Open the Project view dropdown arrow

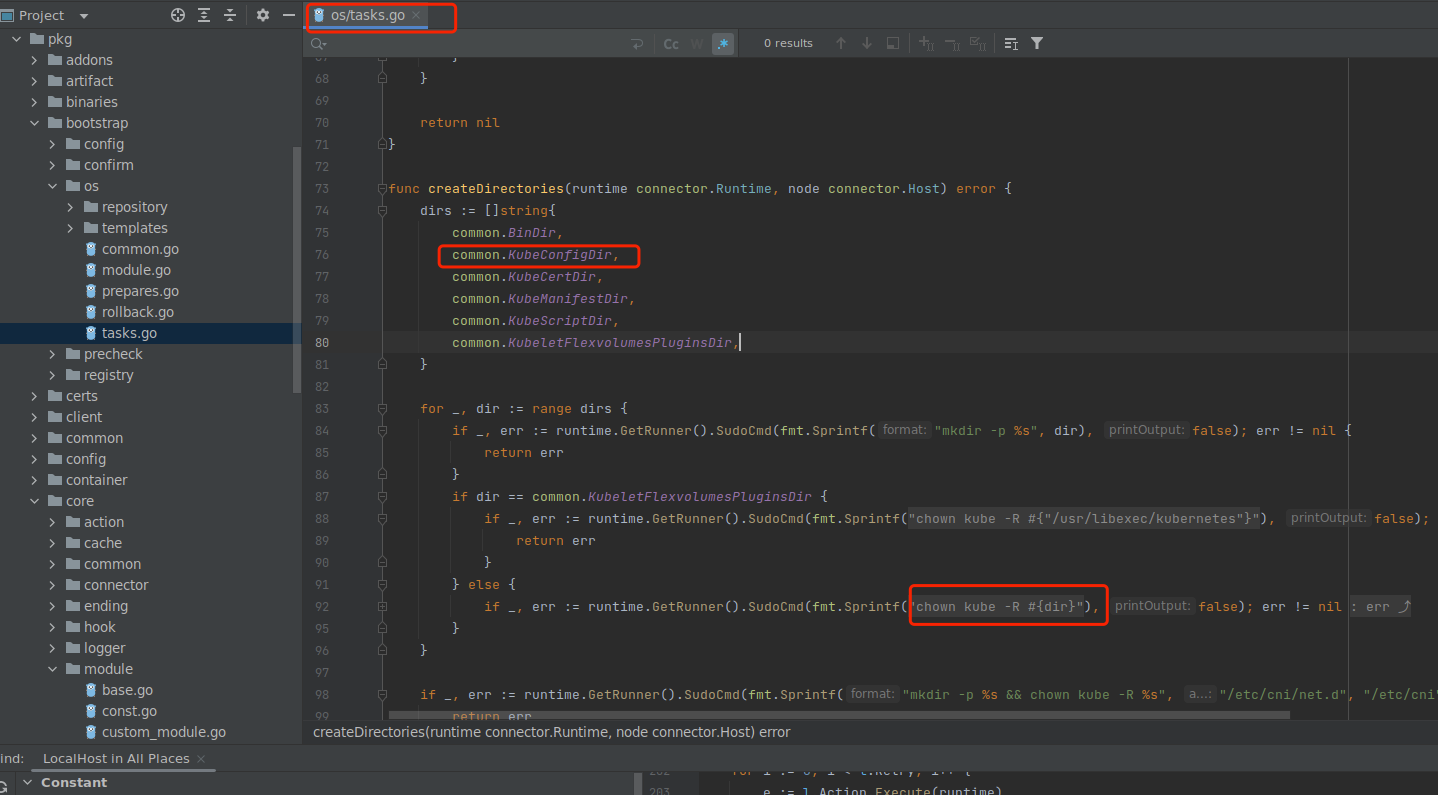tap(83, 15)
